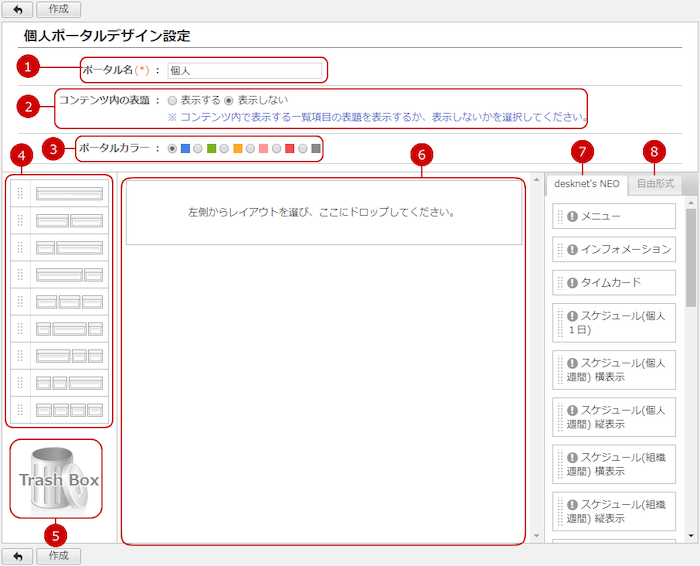Select the two equal columns layout
The image size is (700, 566).
[x=69, y=220]
